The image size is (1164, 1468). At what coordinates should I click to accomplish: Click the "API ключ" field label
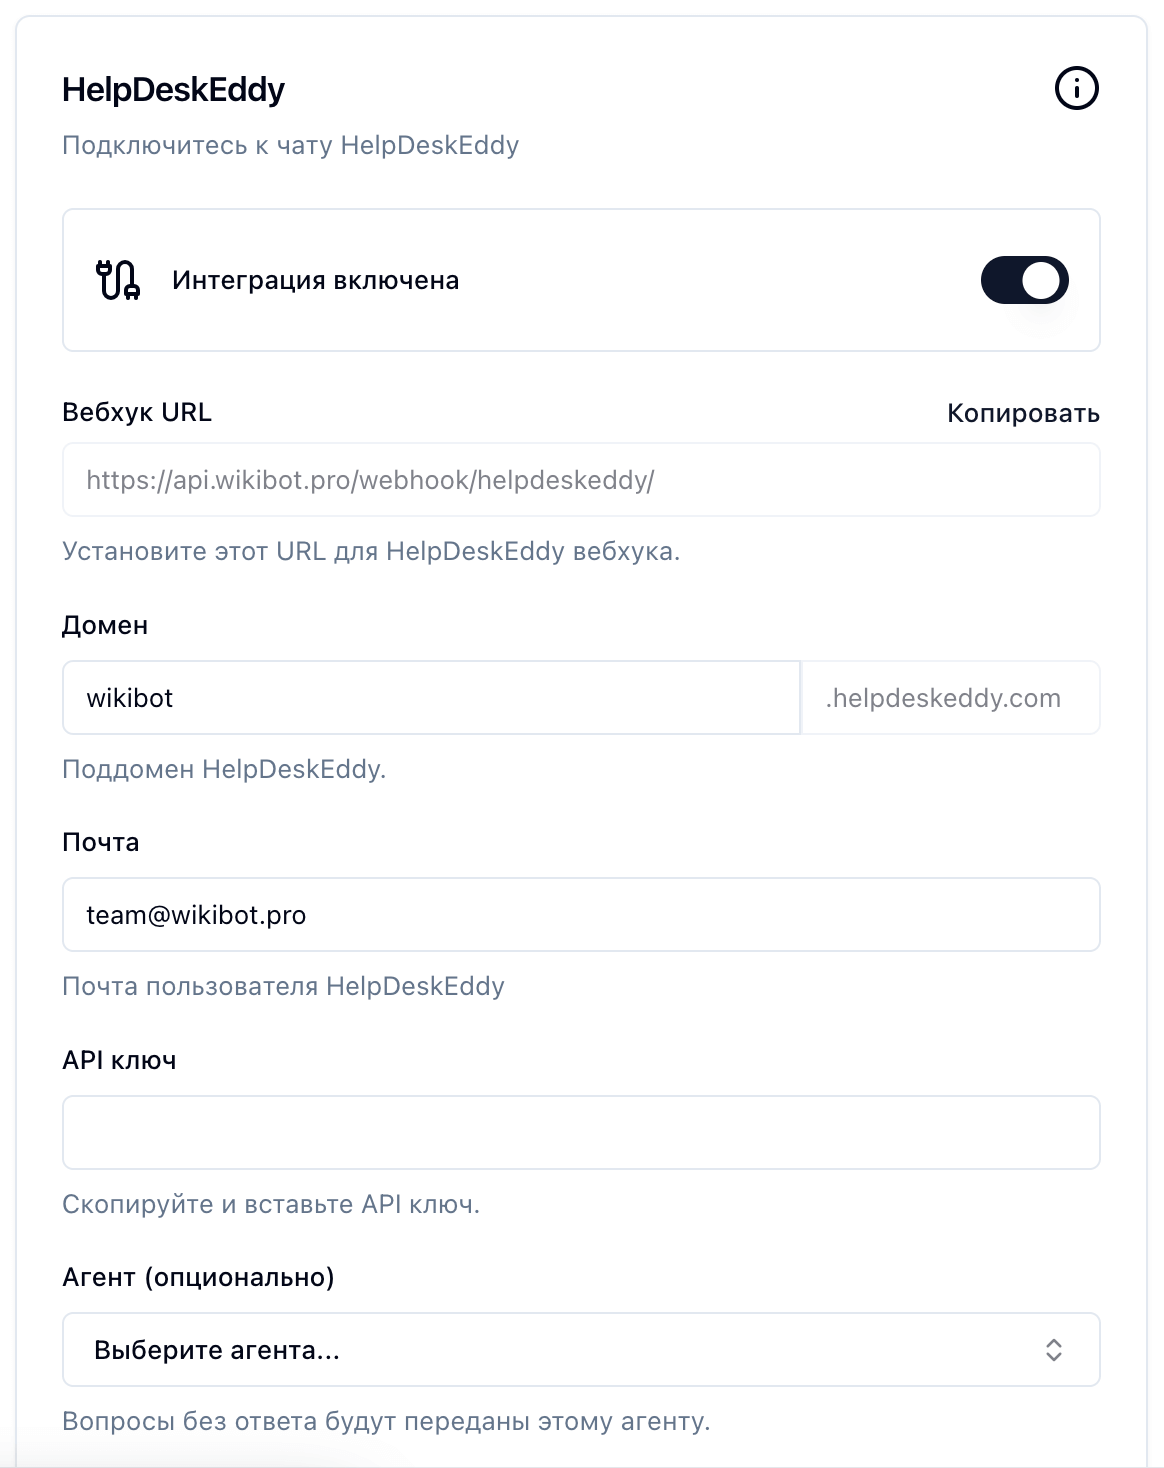tap(119, 1060)
